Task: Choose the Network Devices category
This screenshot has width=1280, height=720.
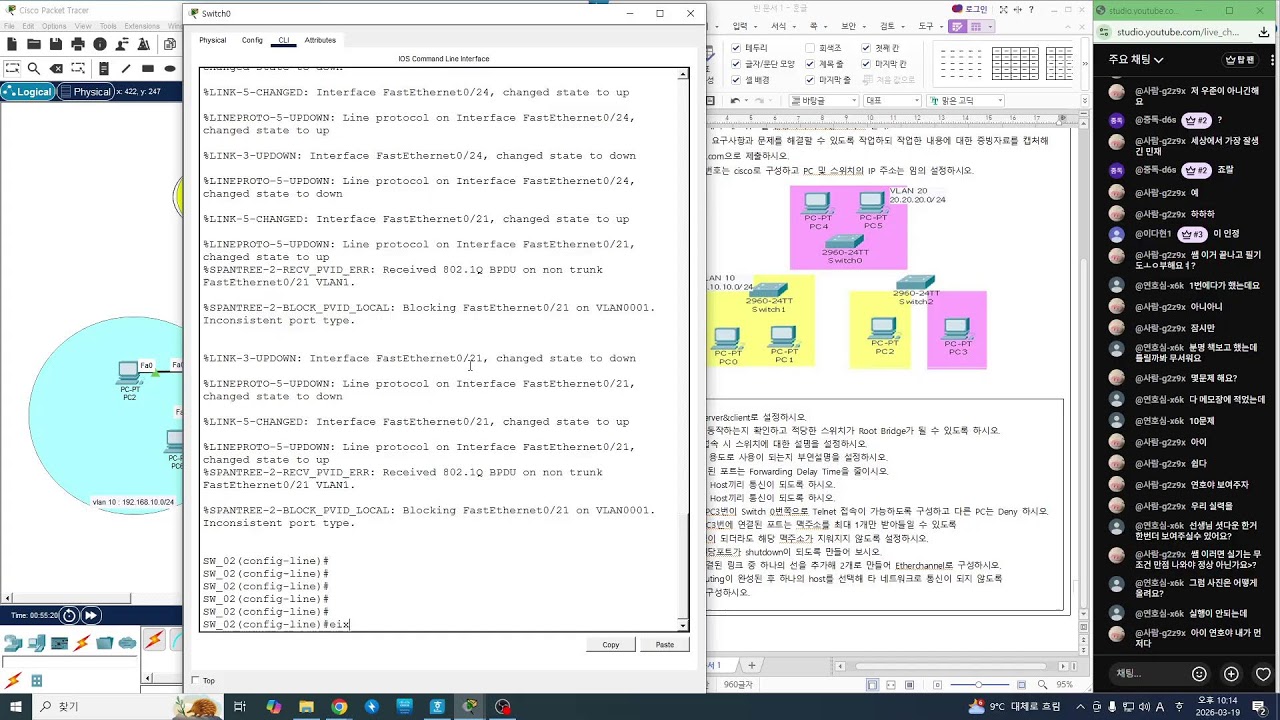Action: (x=13, y=643)
